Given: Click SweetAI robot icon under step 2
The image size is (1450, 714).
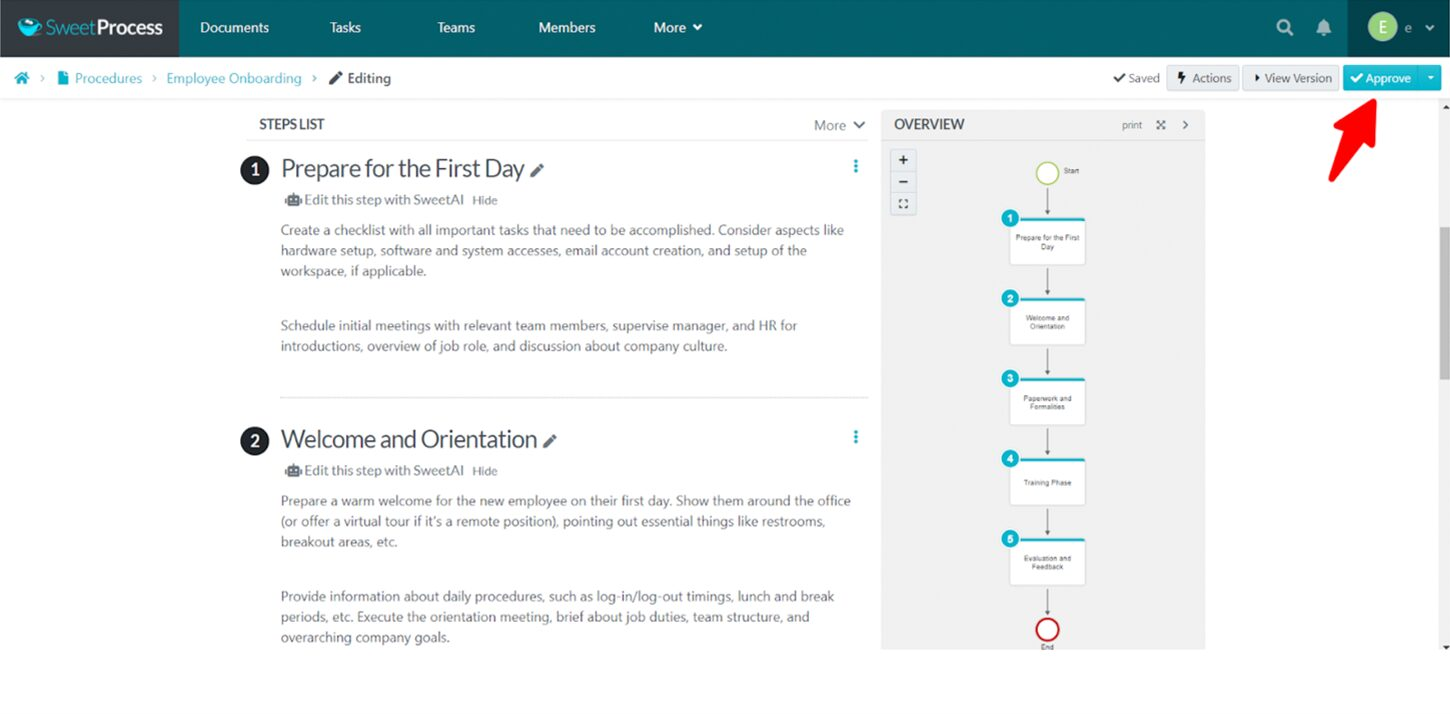Looking at the screenshot, I should click(x=292, y=470).
